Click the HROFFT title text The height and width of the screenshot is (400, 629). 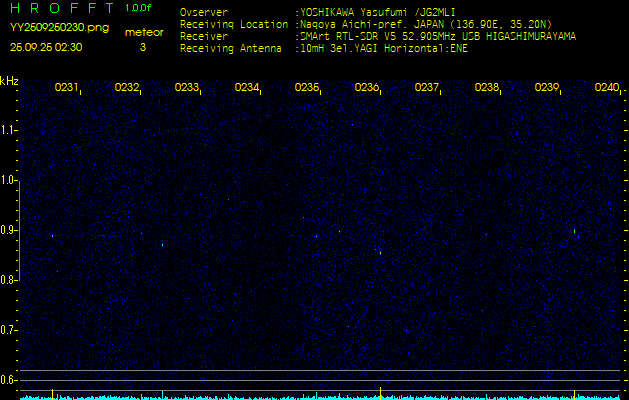coord(62,8)
